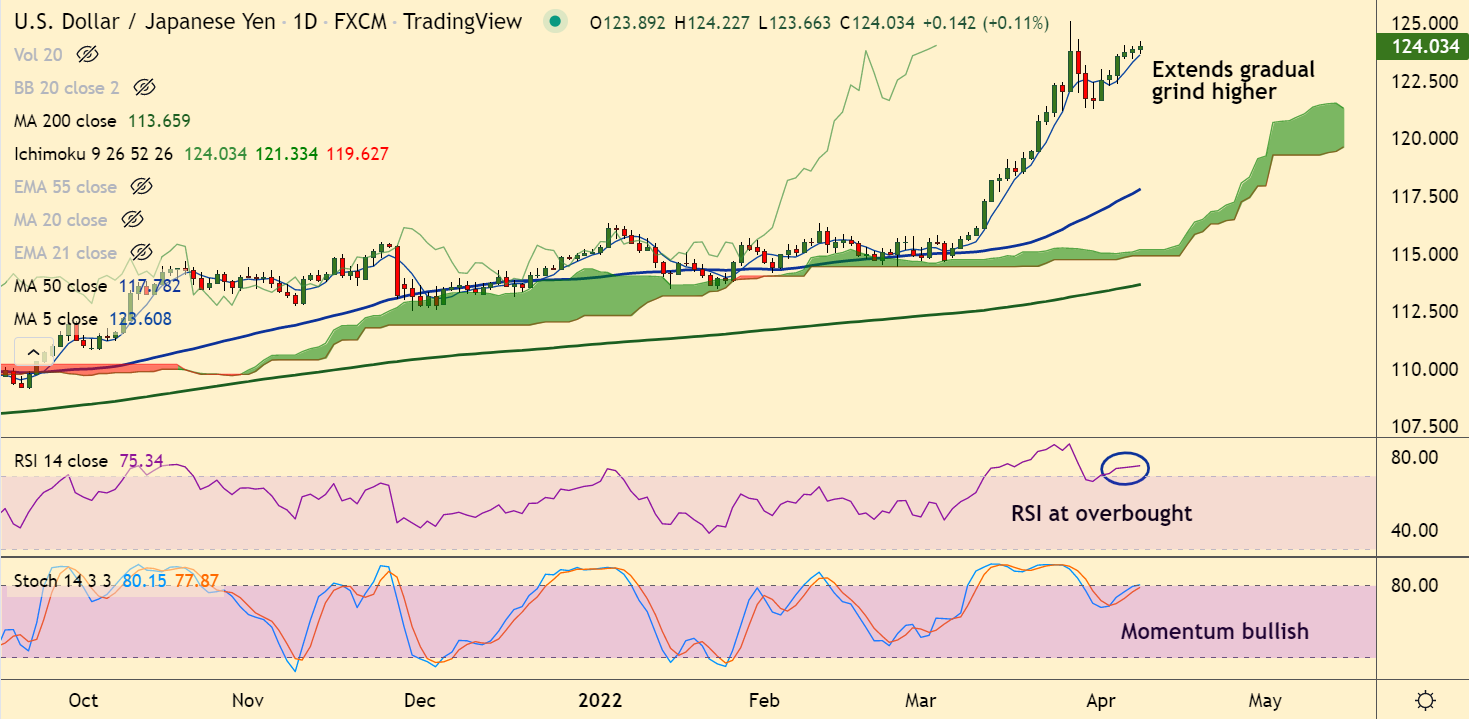Select the MA 5 close legend label
The image size is (1469, 719).
coord(56,319)
